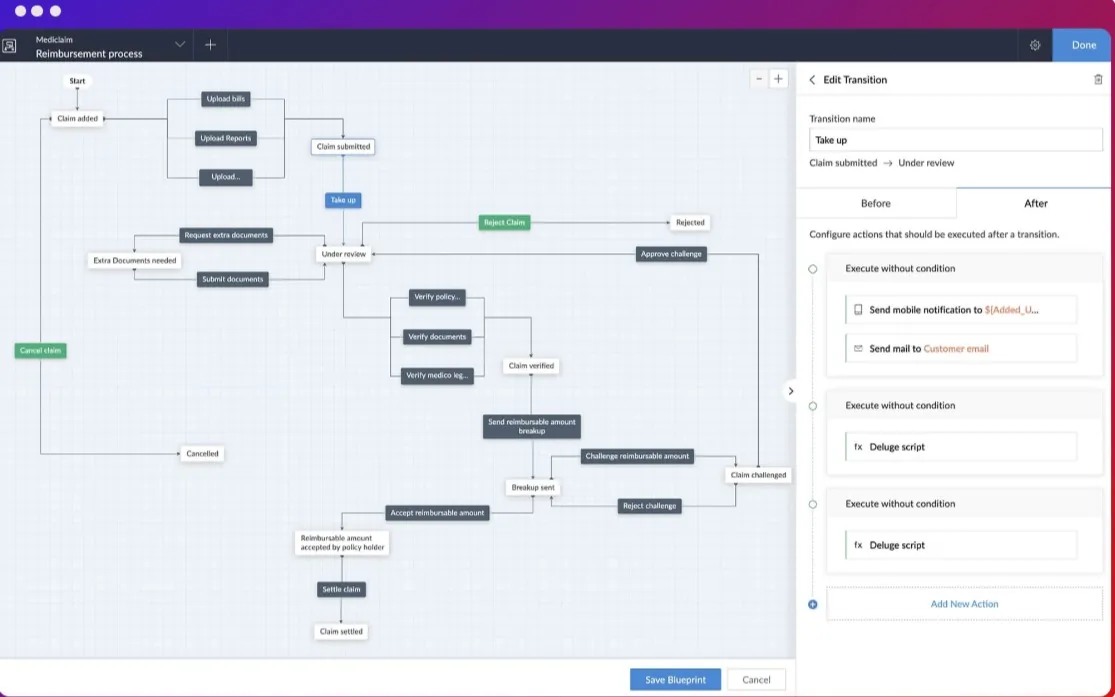Click the Claim submitted state
The width and height of the screenshot is (1115, 697).
point(343,147)
